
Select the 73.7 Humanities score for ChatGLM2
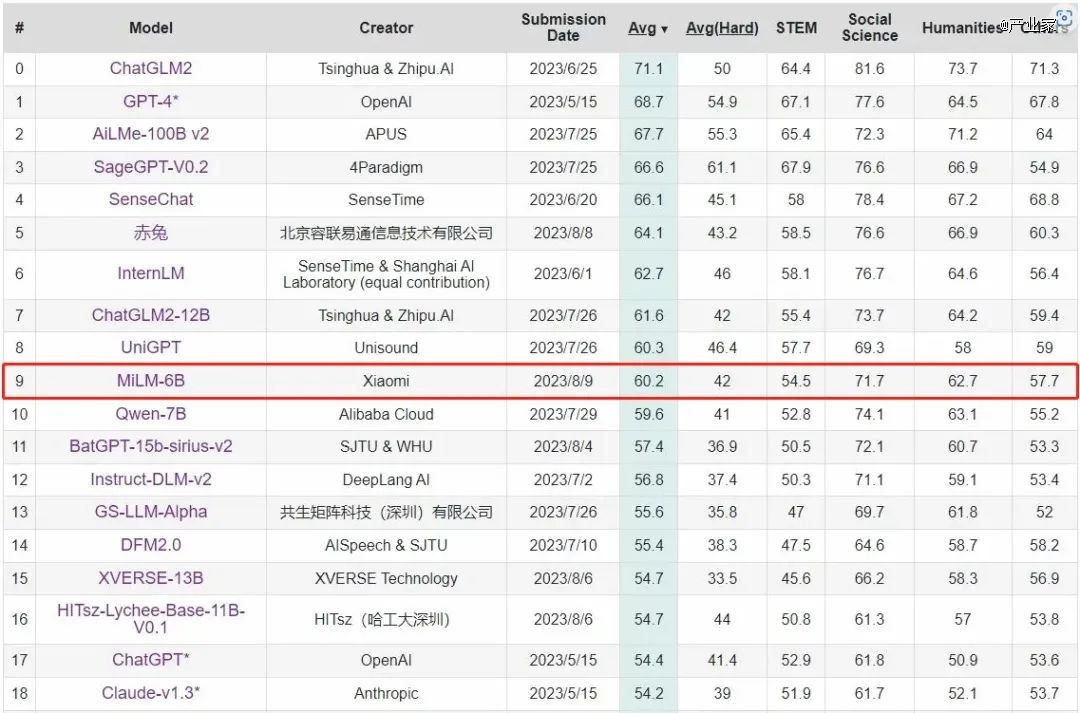pos(962,69)
